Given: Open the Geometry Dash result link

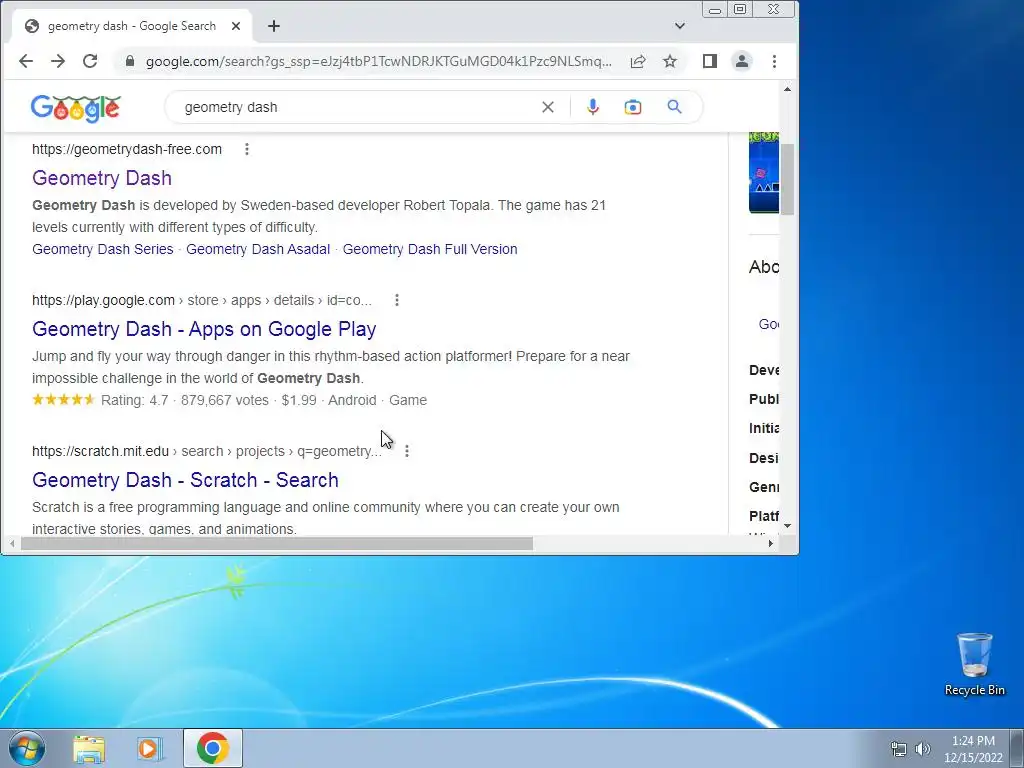Looking at the screenshot, I should point(102,178).
